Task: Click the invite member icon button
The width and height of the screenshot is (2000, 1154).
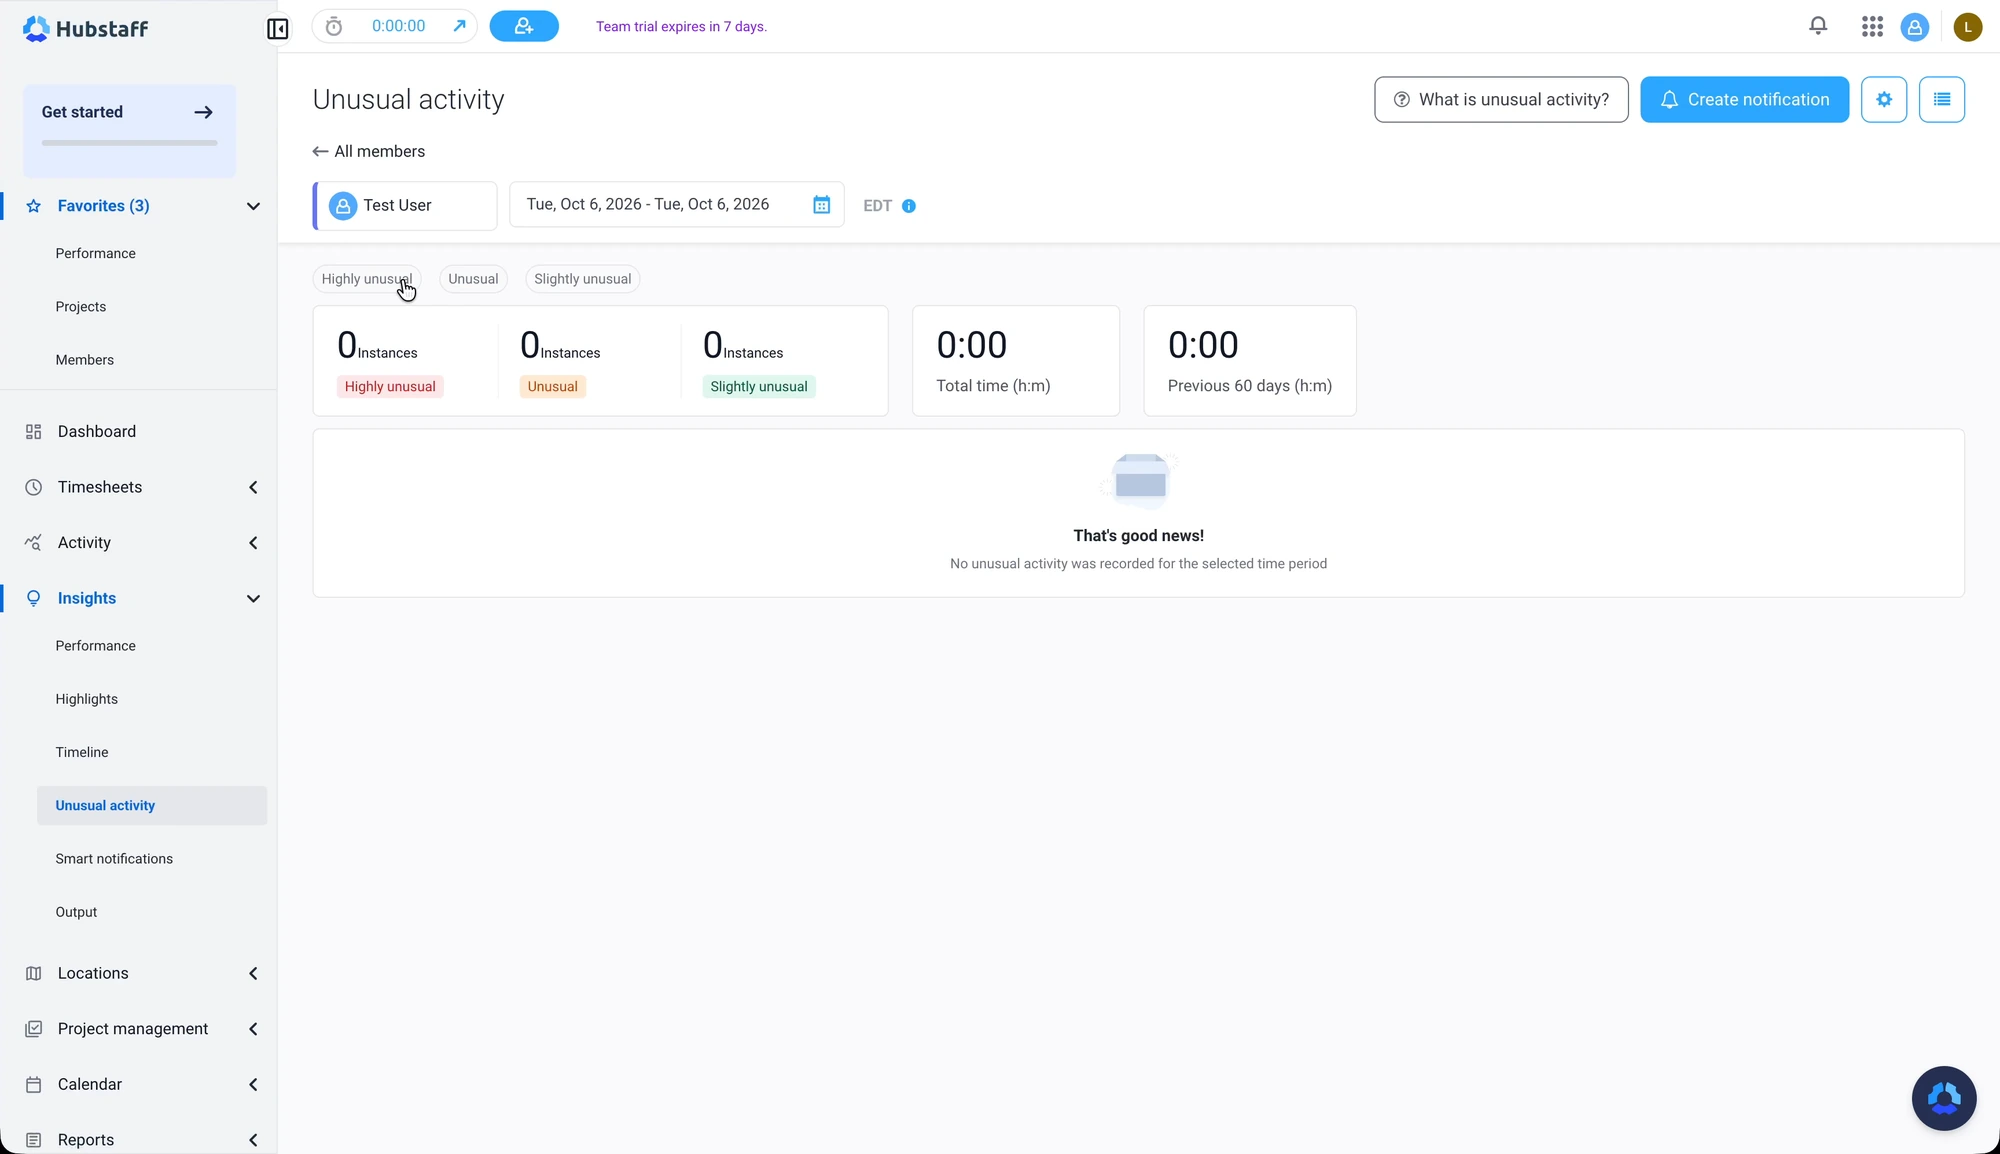Action: 524,26
